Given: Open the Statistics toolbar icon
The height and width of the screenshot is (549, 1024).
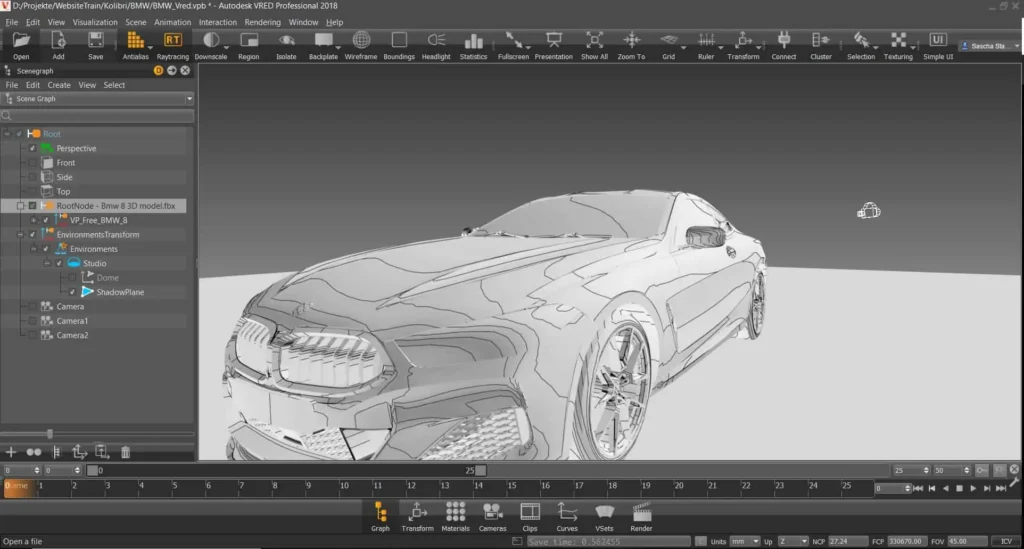Looking at the screenshot, I should click(473, 41).
